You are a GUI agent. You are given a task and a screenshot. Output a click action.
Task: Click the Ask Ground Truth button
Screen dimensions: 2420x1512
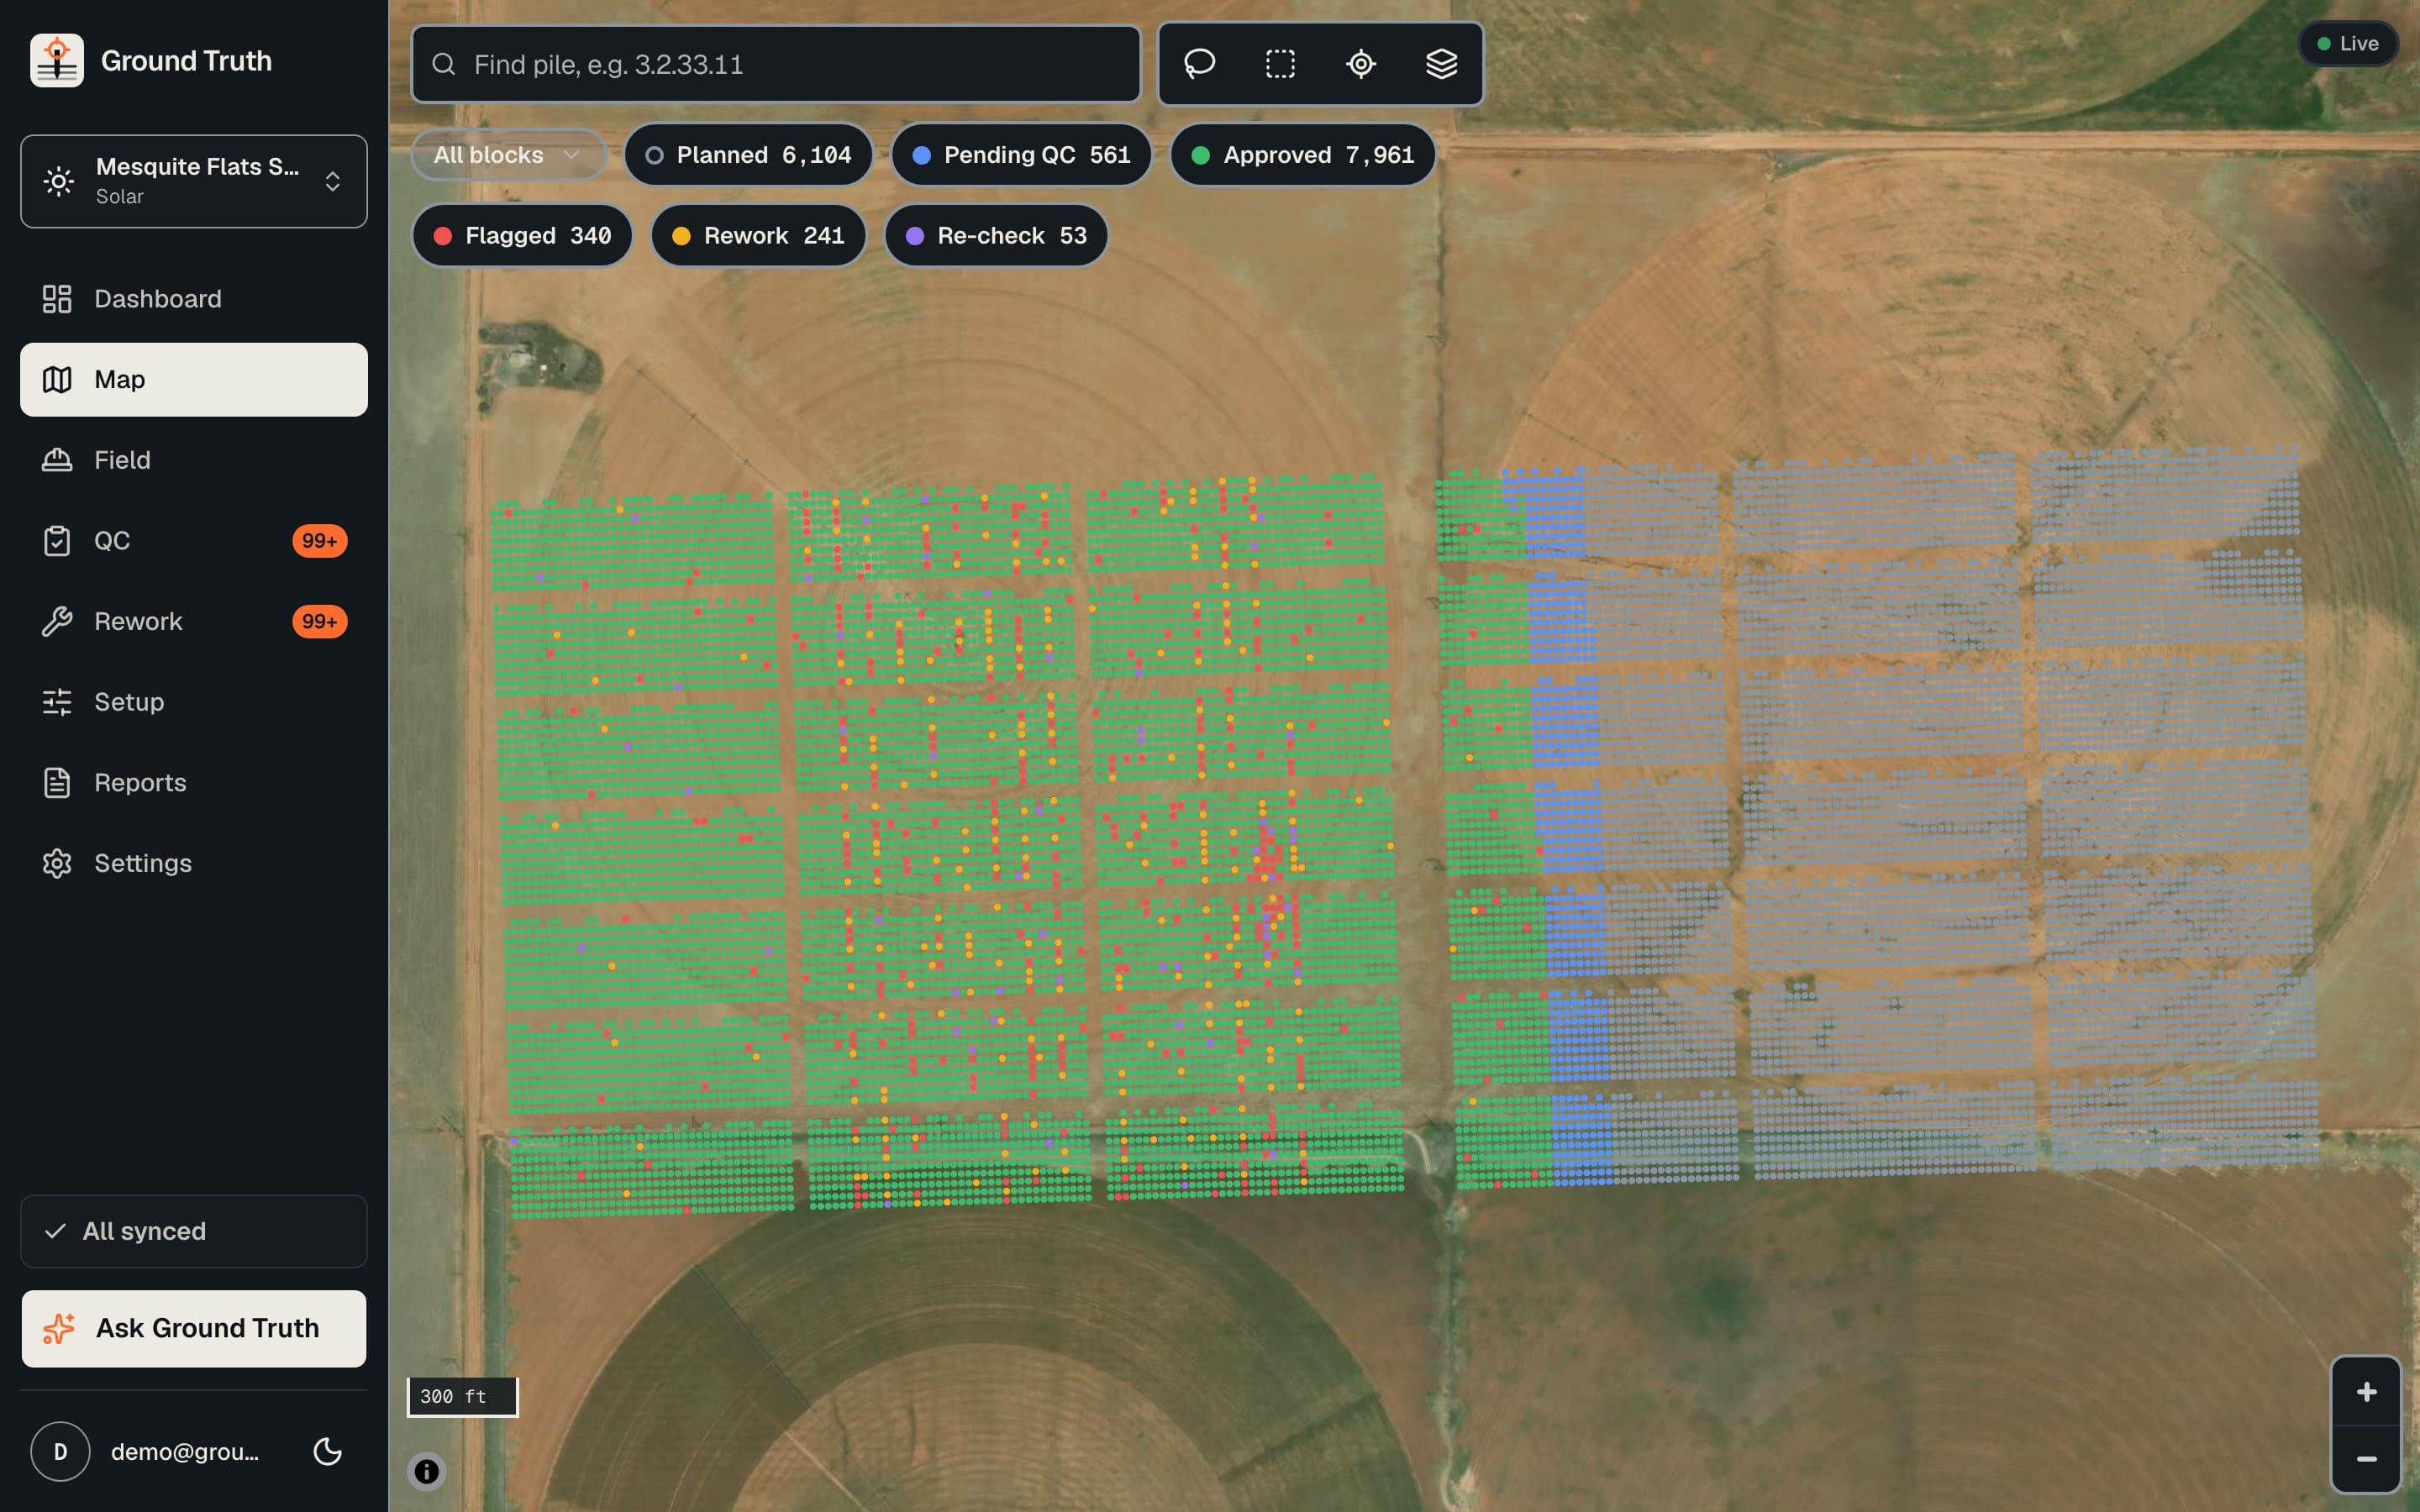pyautogui.click(x=194, y=1328)
